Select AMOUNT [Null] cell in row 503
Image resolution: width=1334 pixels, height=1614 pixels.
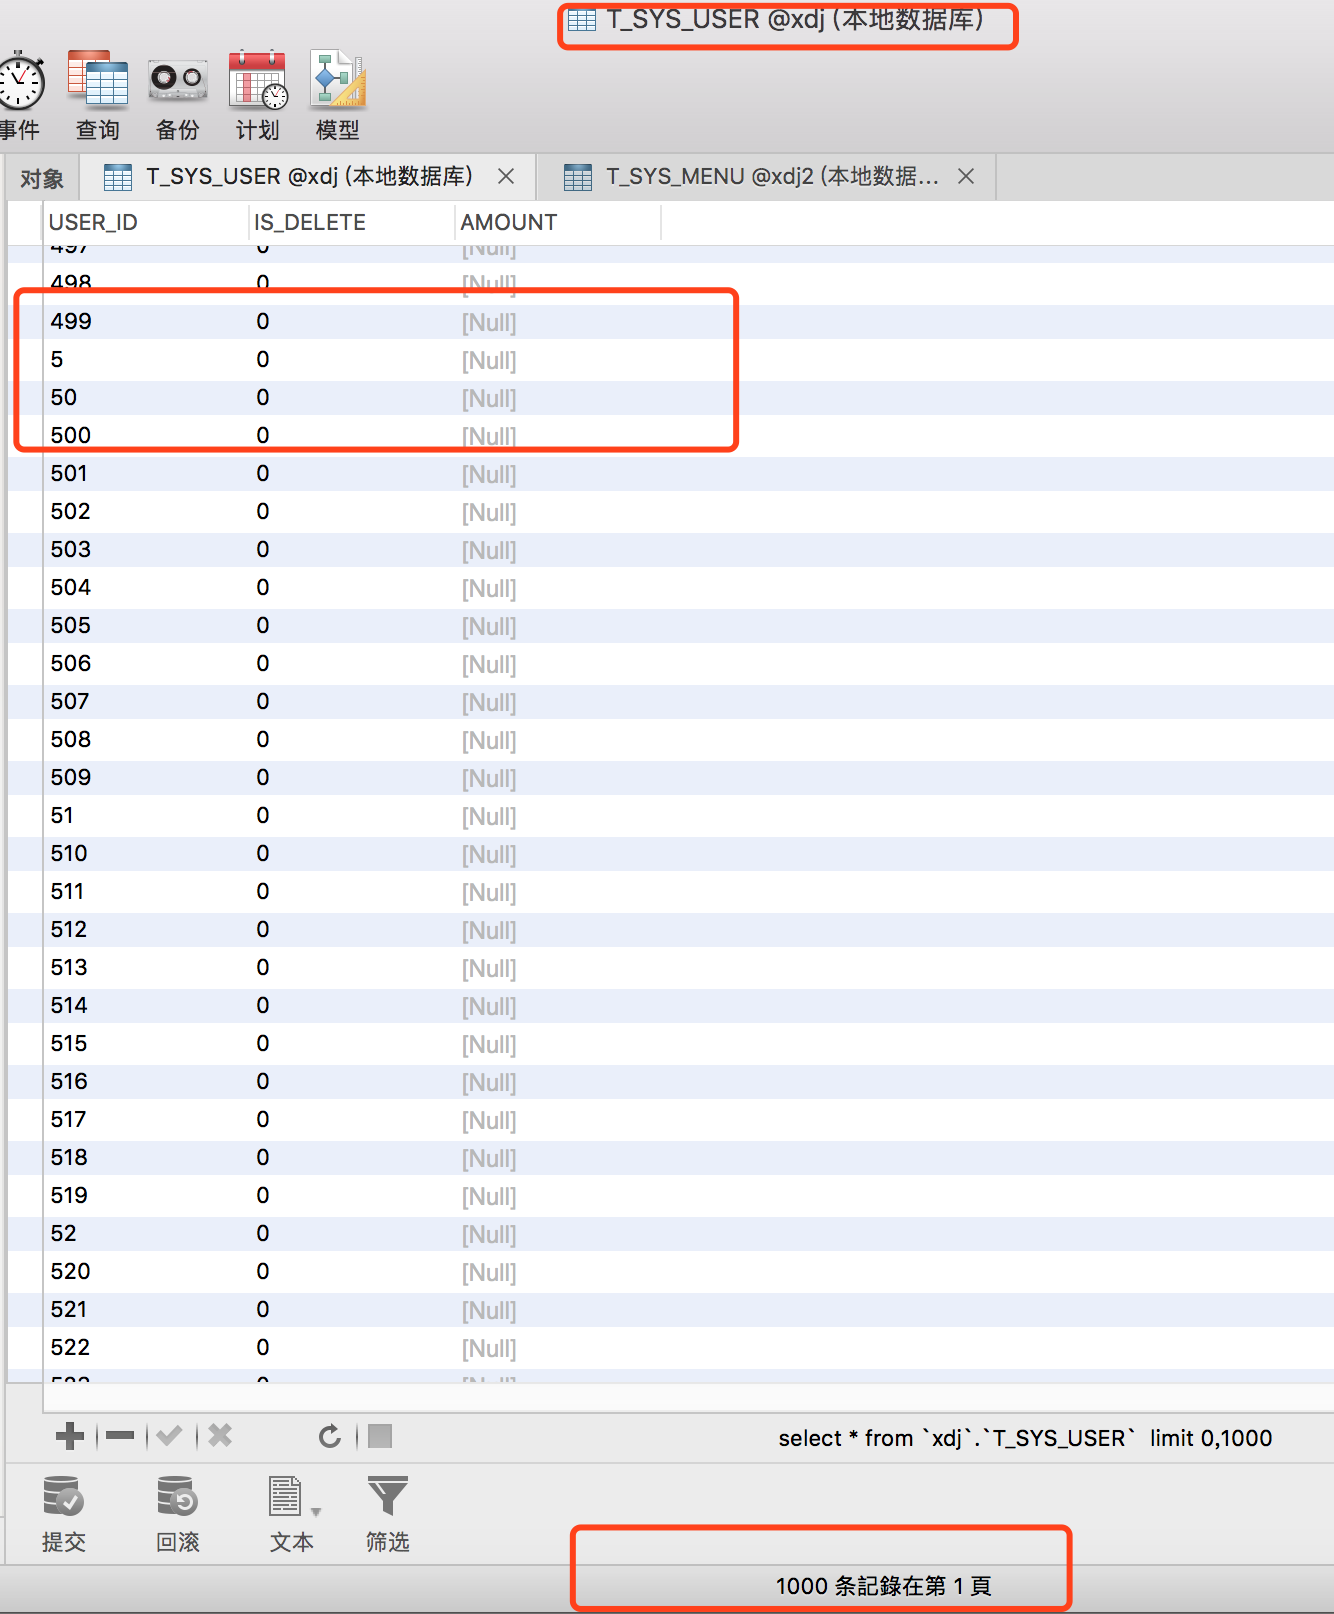558,549
